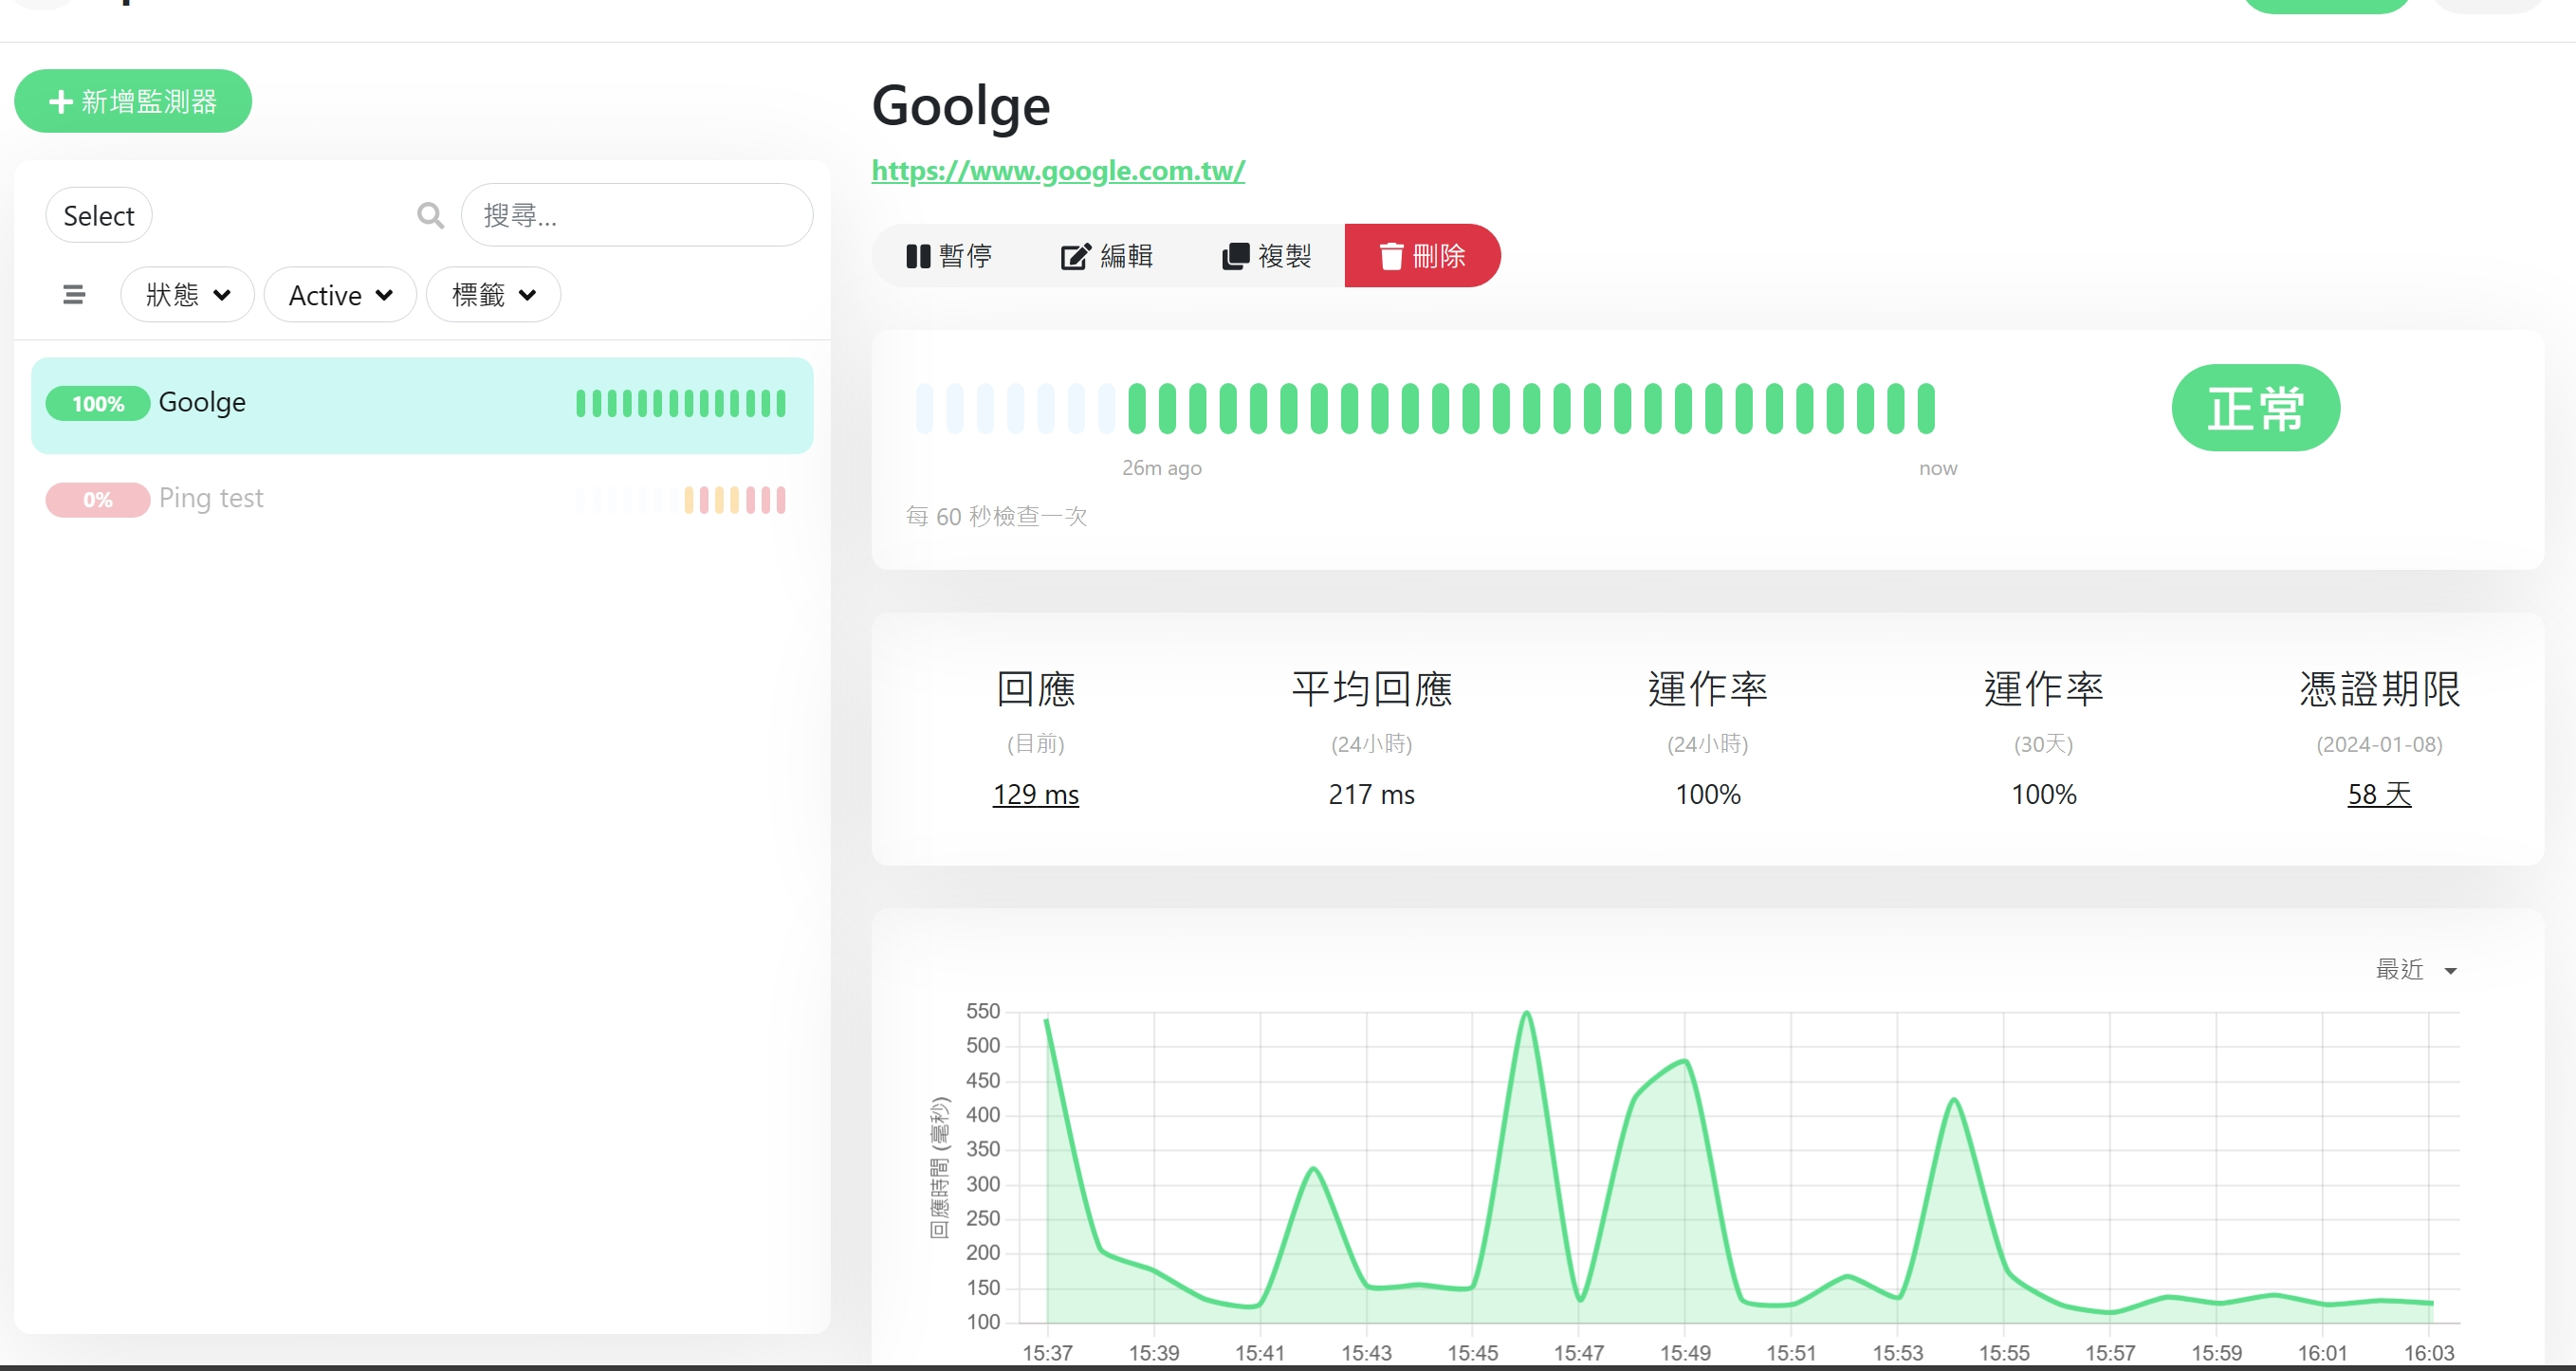Click the filter list hamburger icon
Image resolution: width=2576 pixels, height=1371 pixels.
click(73, 295)
